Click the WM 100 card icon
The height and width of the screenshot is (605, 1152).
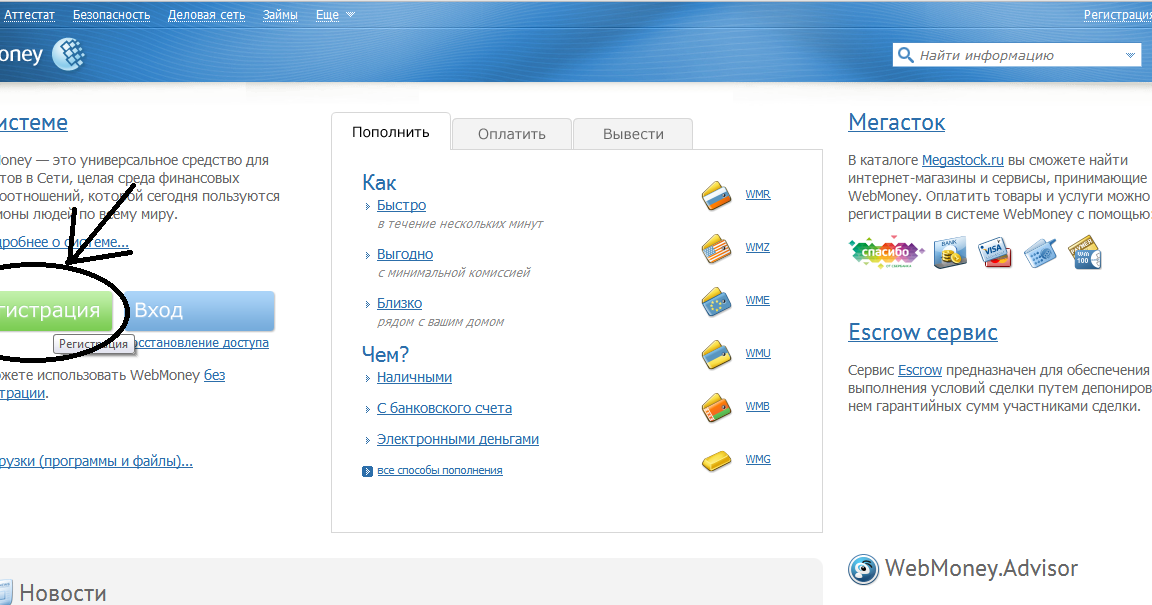point(1085,252)
